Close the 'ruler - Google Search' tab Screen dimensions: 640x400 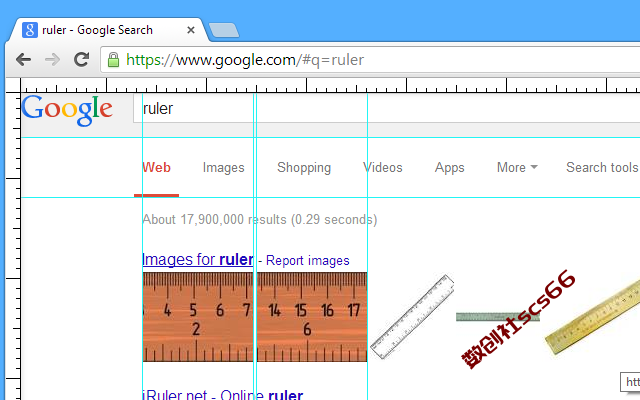[x=191, y=30]
